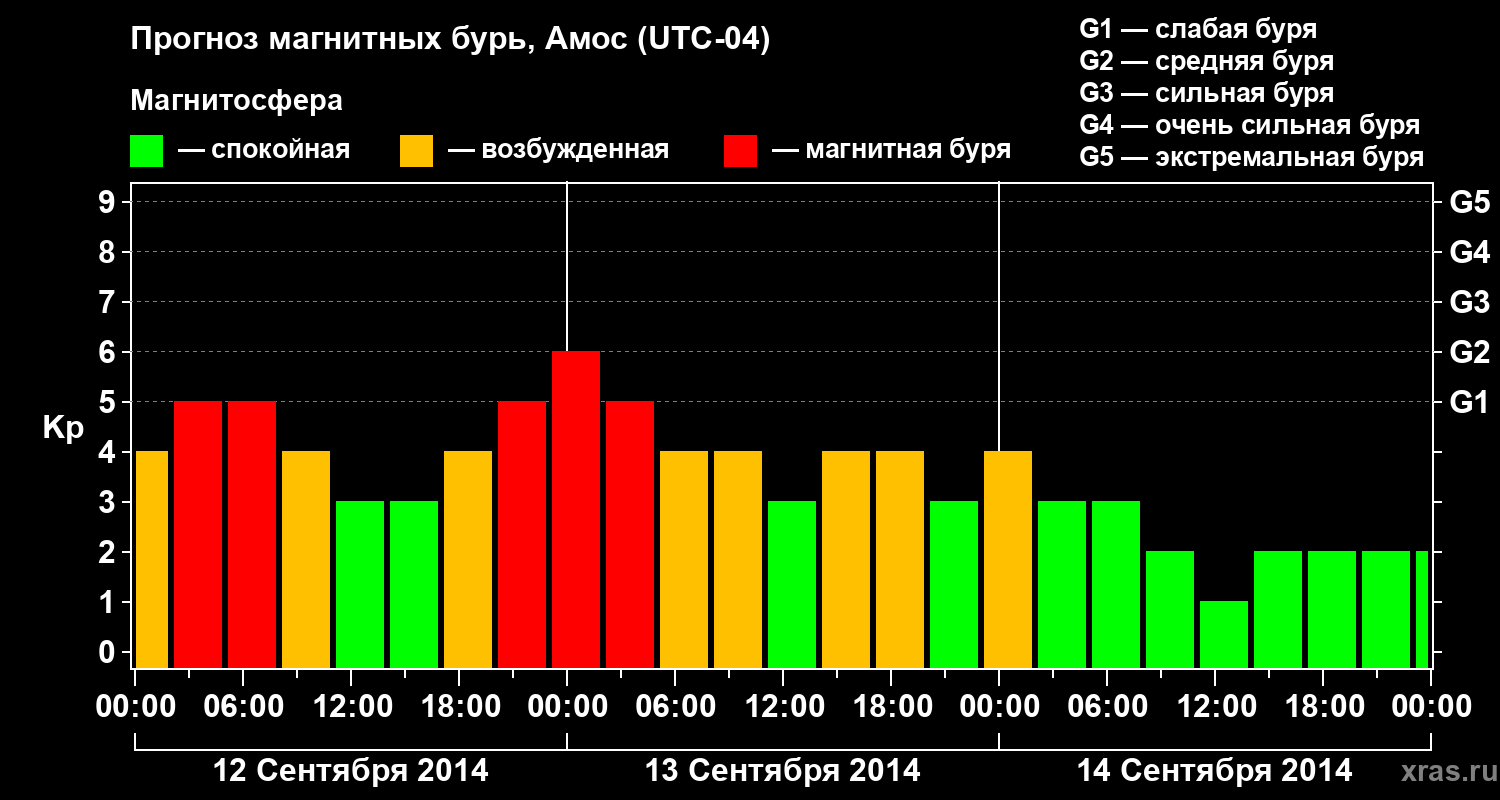Click the 'G2 — средняя буря' legend line

coord(1207,61)
